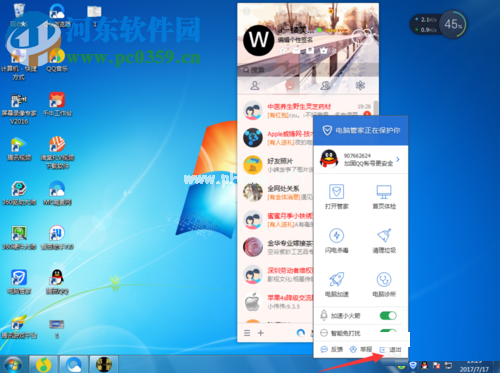The width and height of the screenshot is (500, 373).
Task: Expand the QQ account 907662624 arrow
Action: tap(398, 159)
